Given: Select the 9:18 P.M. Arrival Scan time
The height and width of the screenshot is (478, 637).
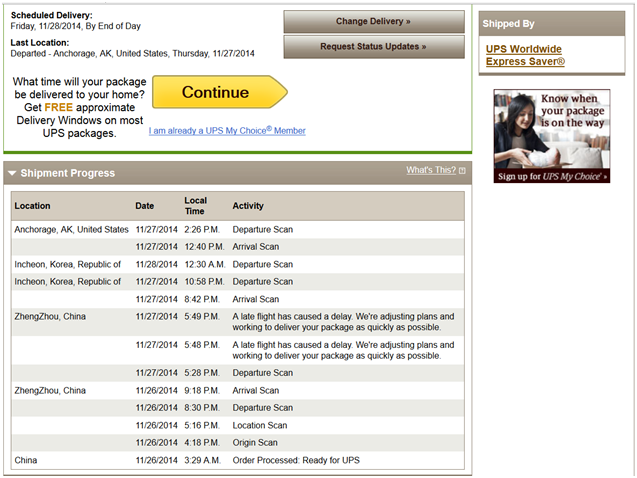Looking at the screenshot, I should [x=202, y=391].
